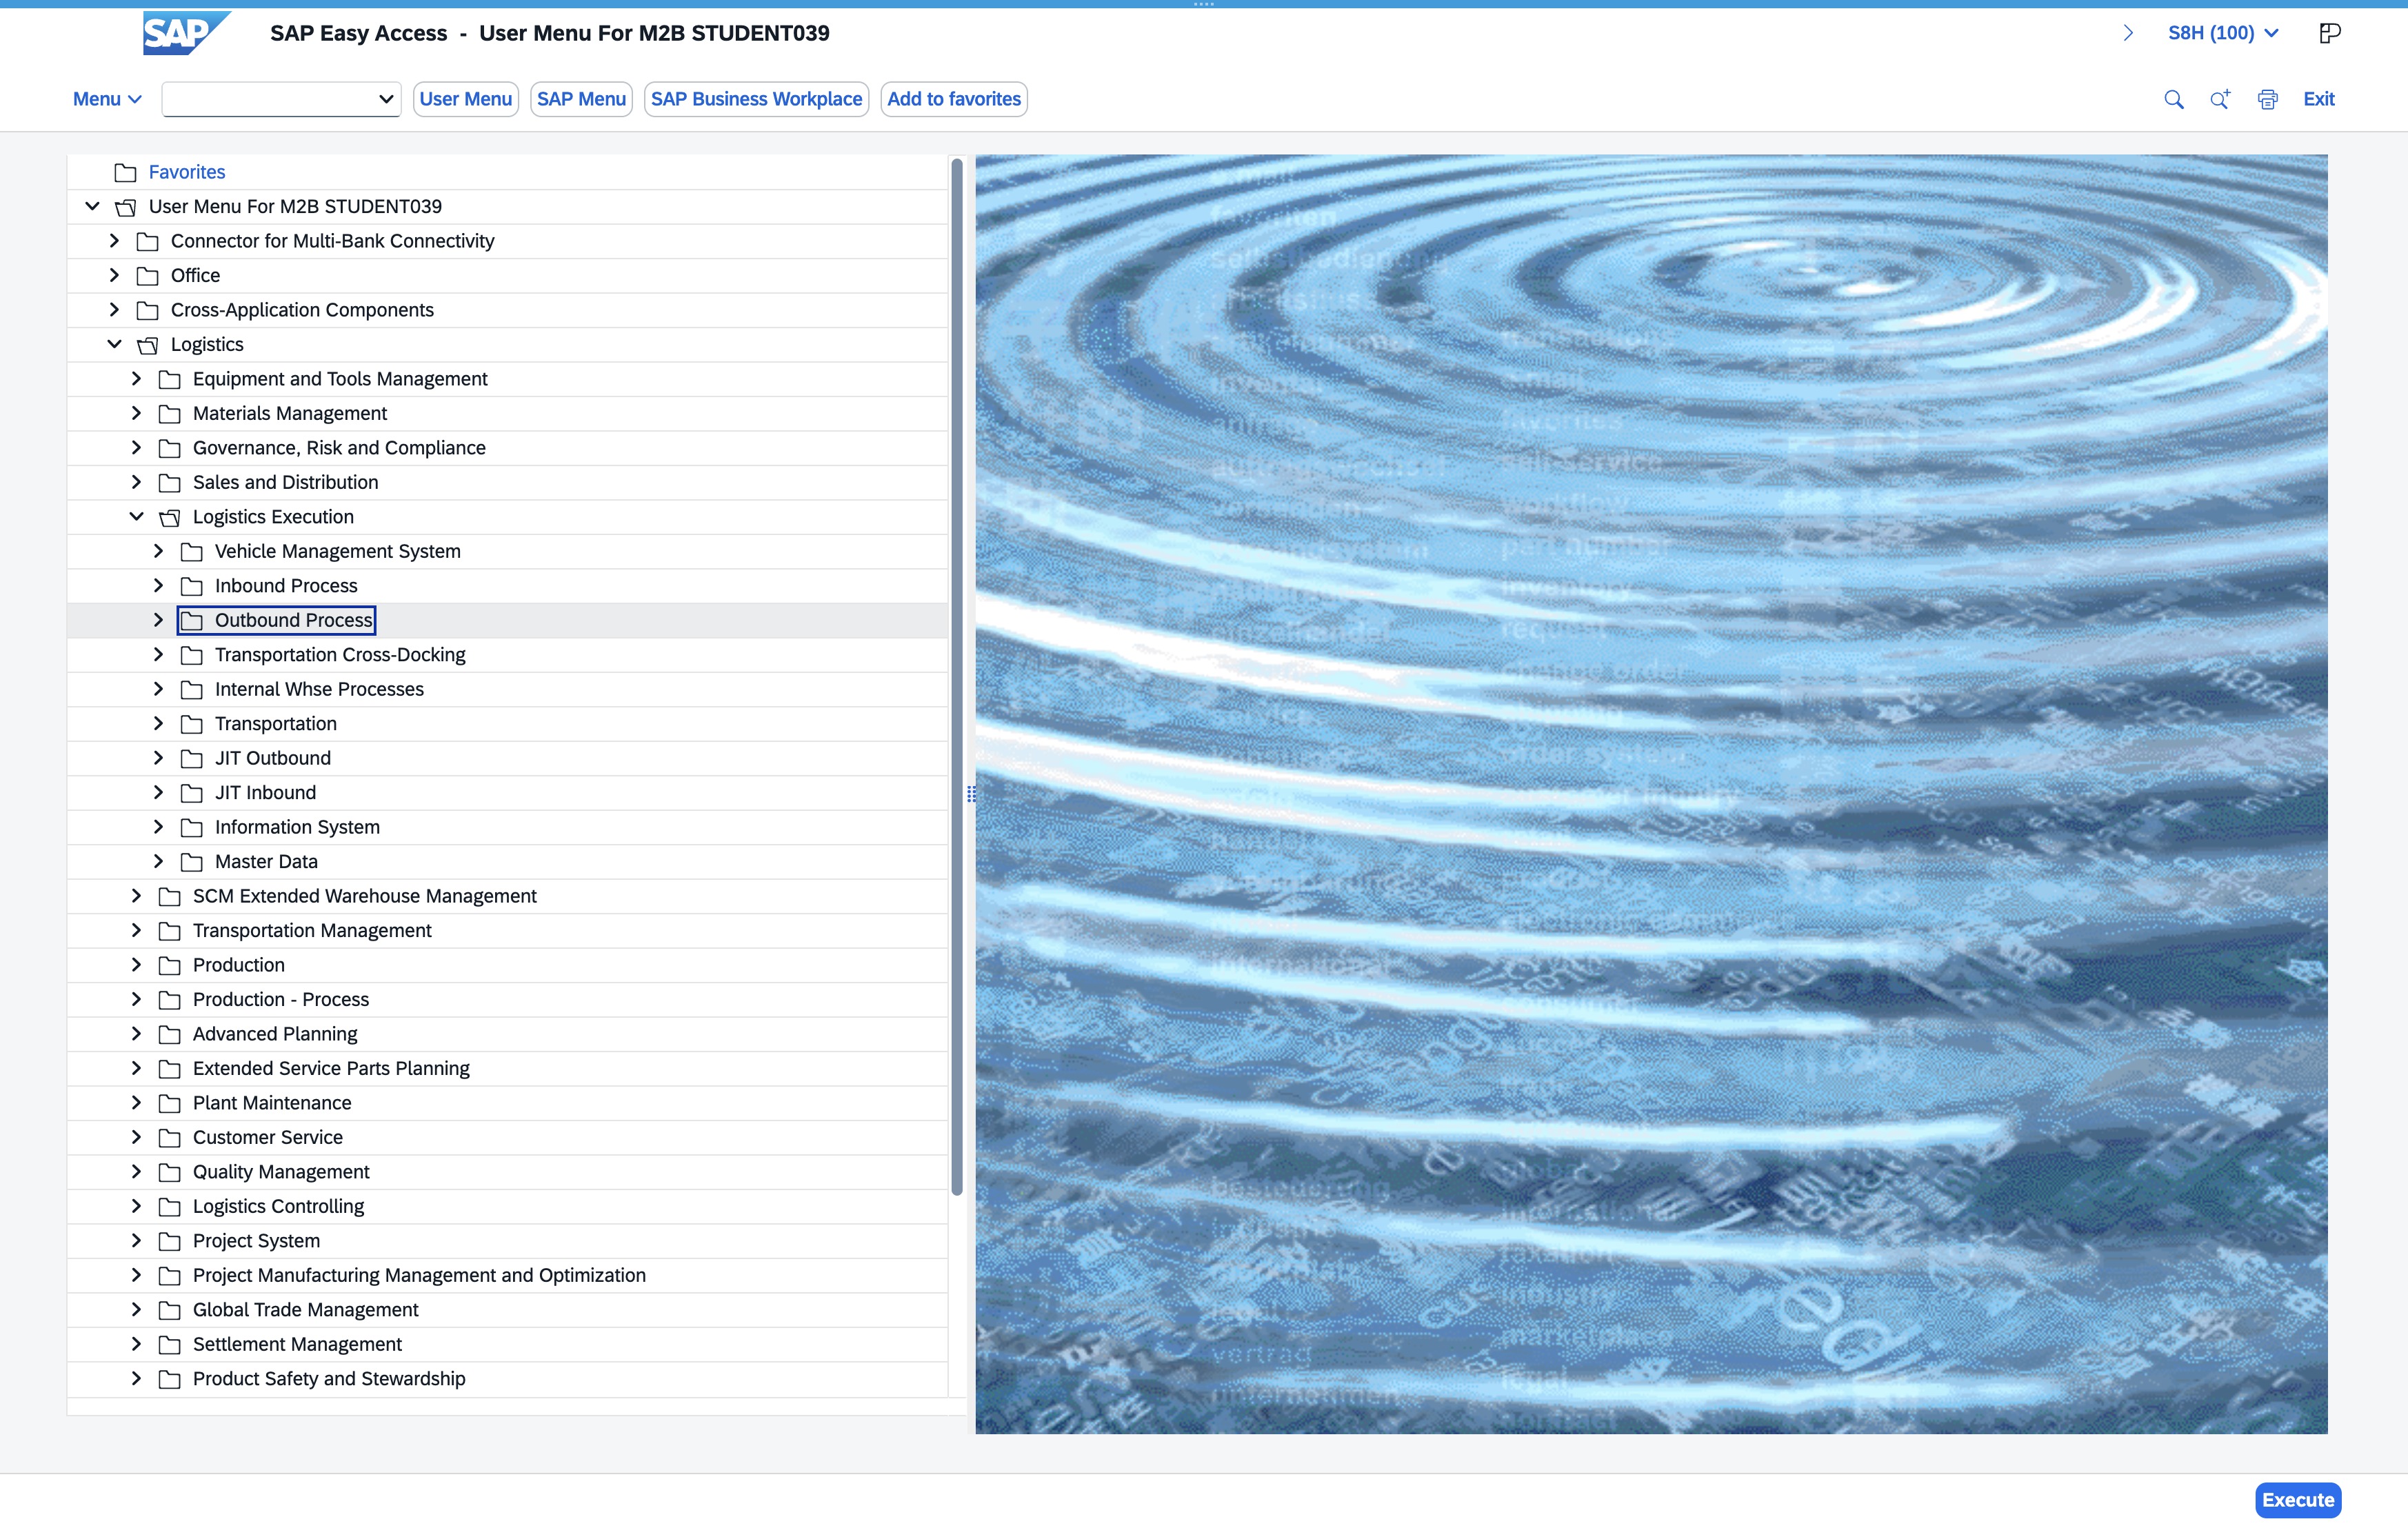Image resolution: width=2408 pixels, height=1528 pixels.
Task: Click the Advanced Planning folder icon
Action: coord(169,1035)
